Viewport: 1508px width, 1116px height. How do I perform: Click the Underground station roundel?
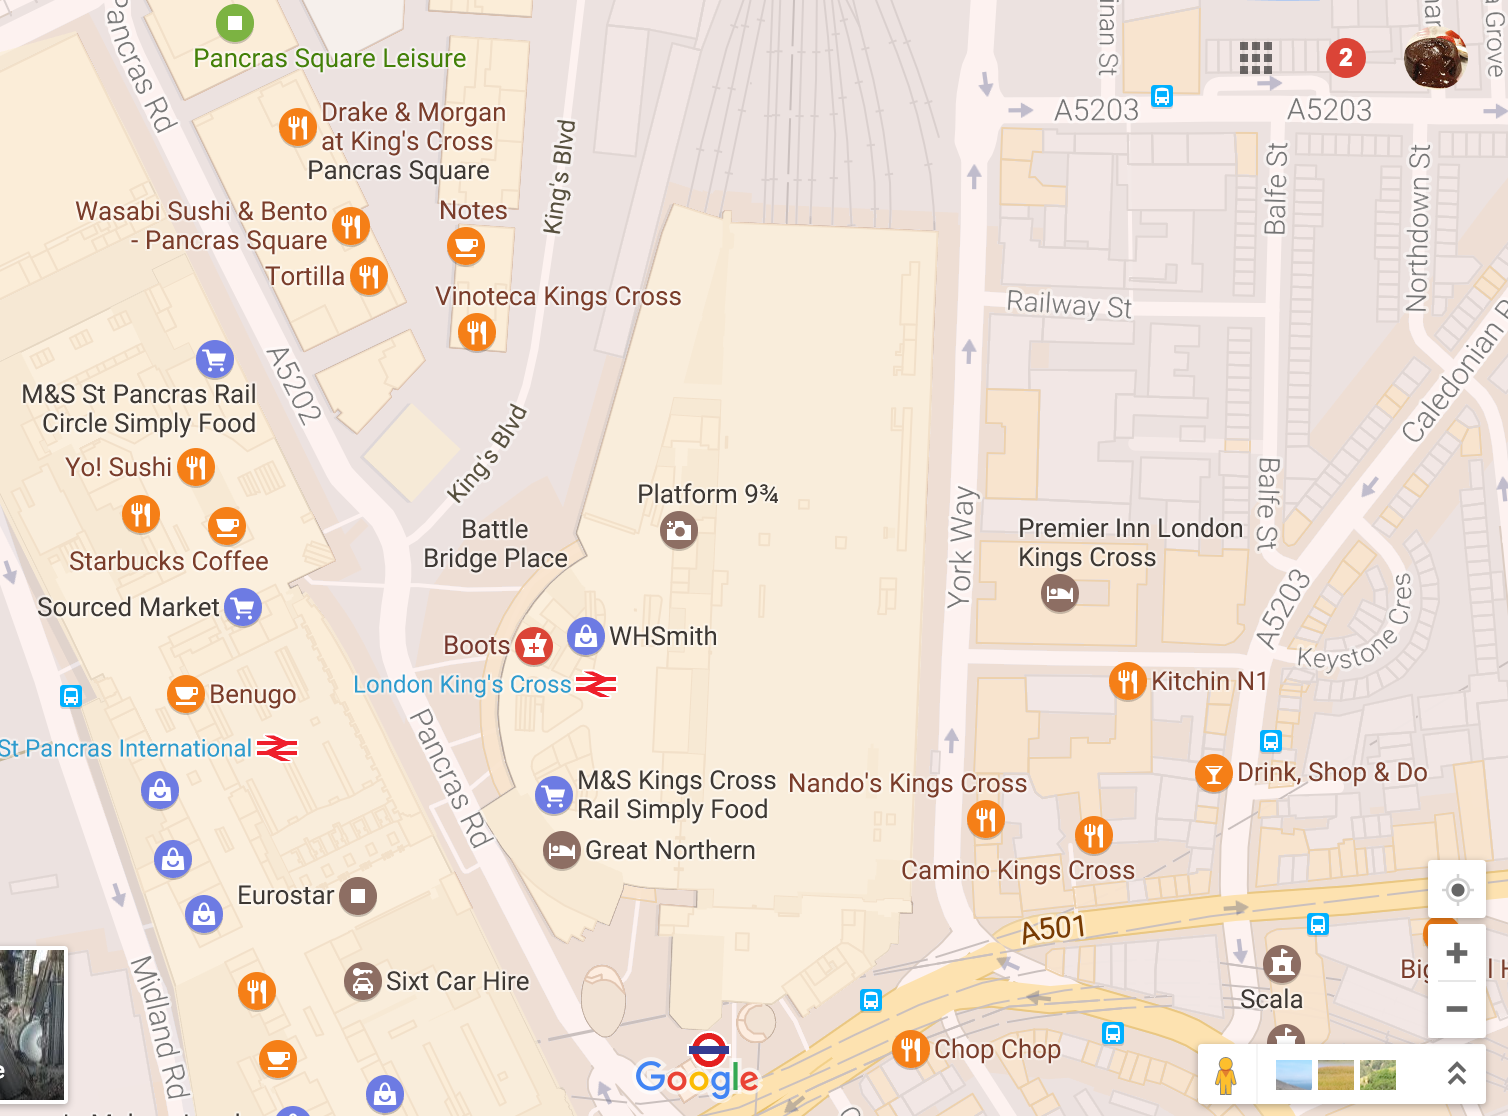(708, 1049)
